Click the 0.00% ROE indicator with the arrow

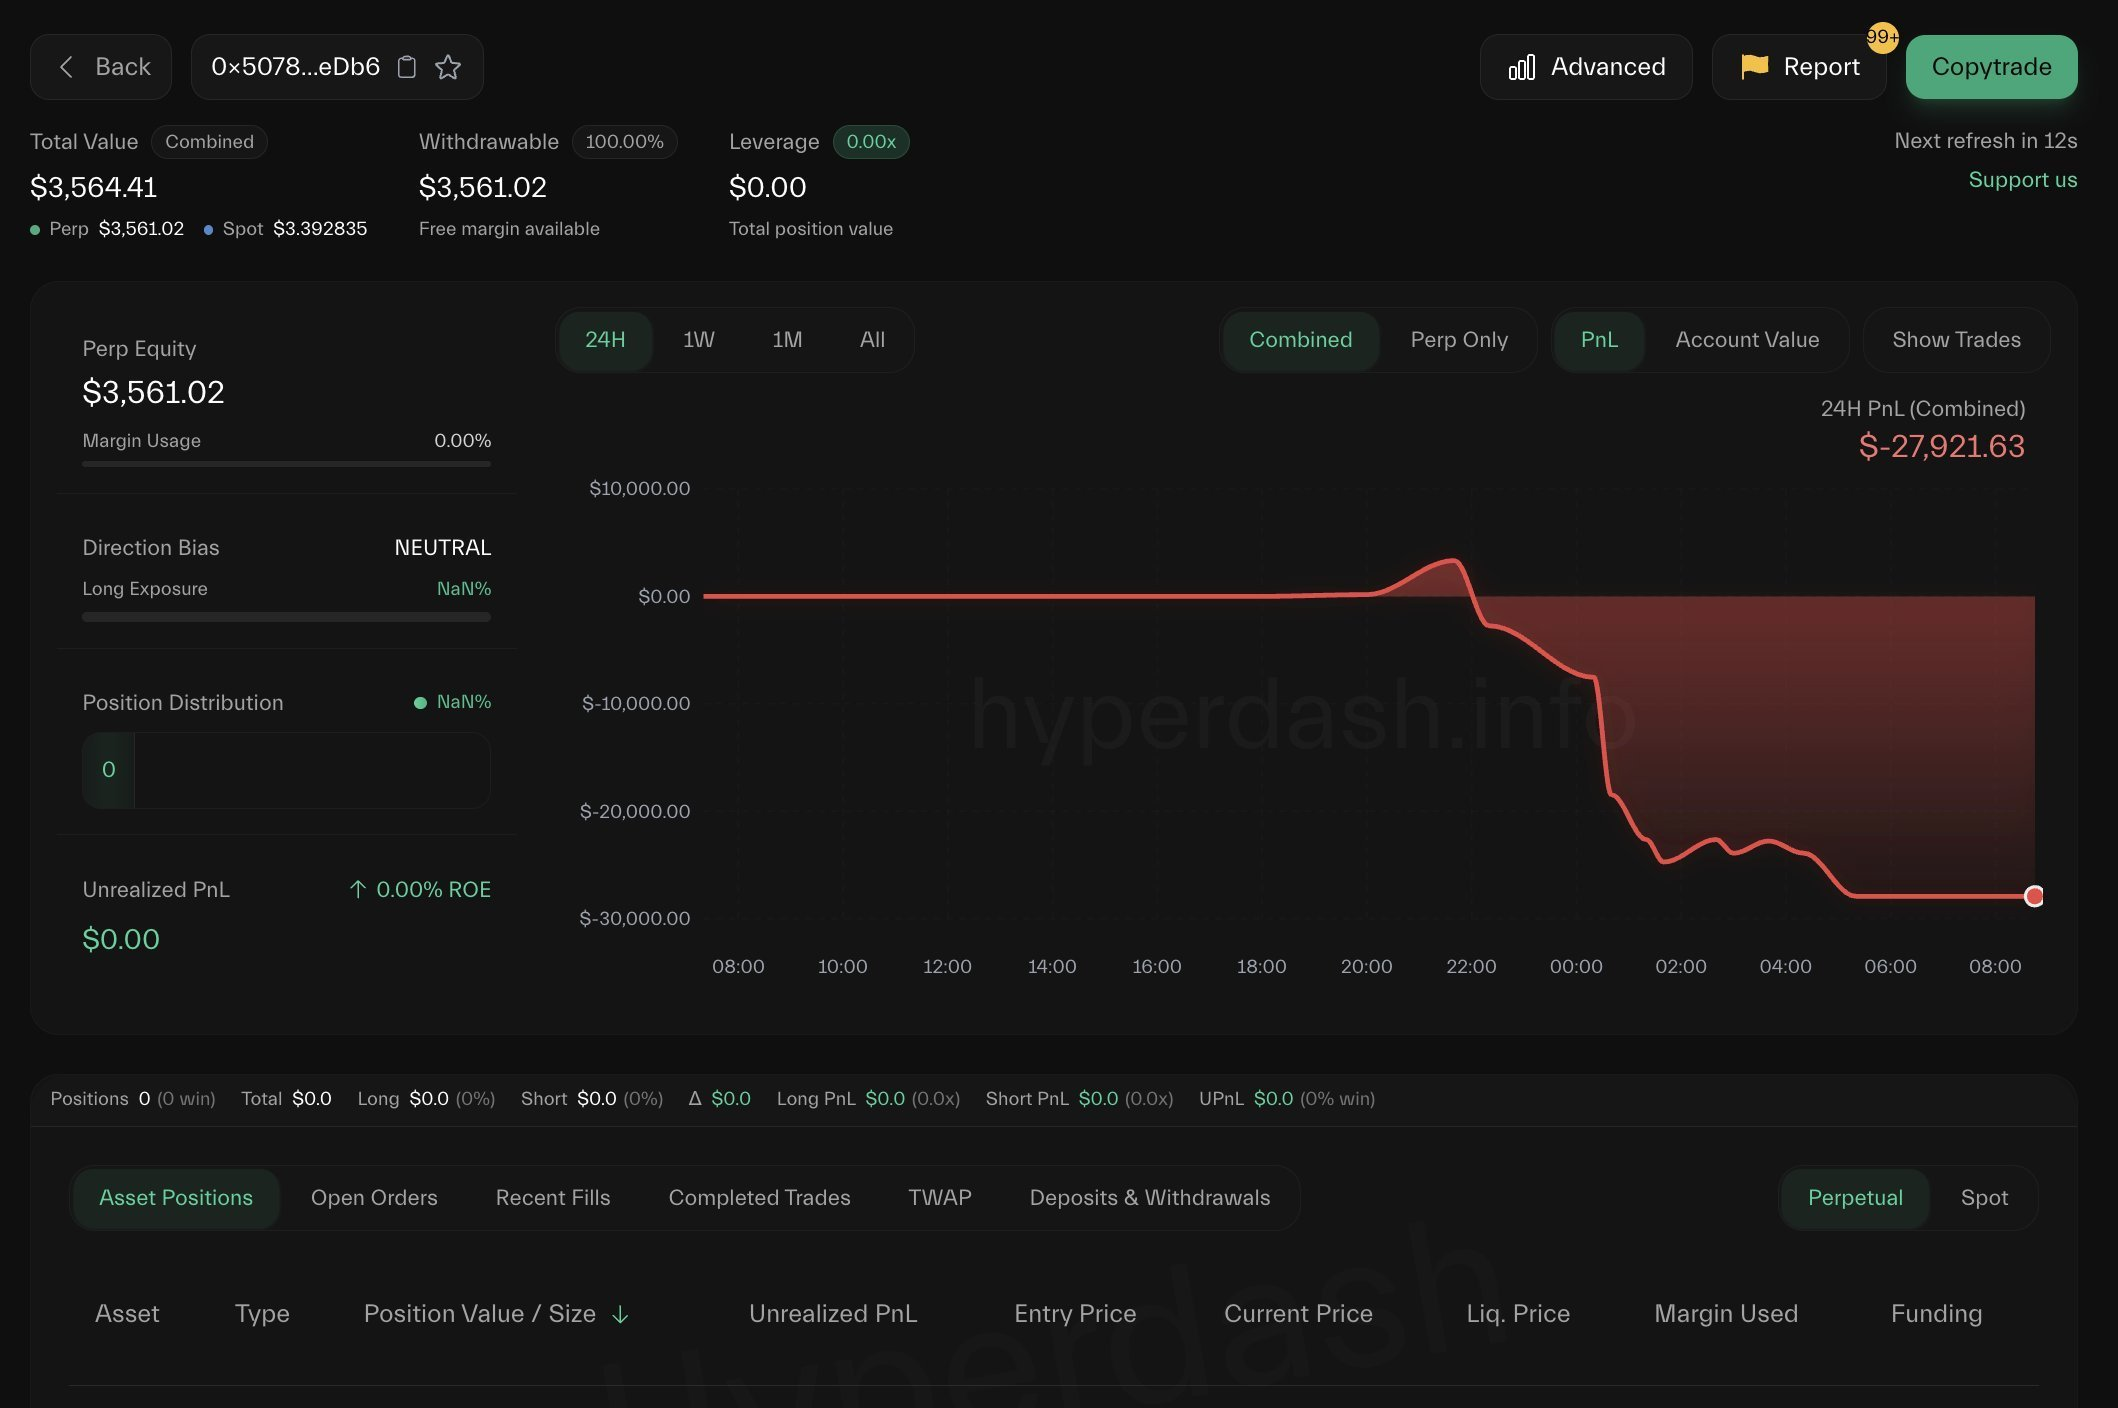pyautogui.click(x=420, y=890)
